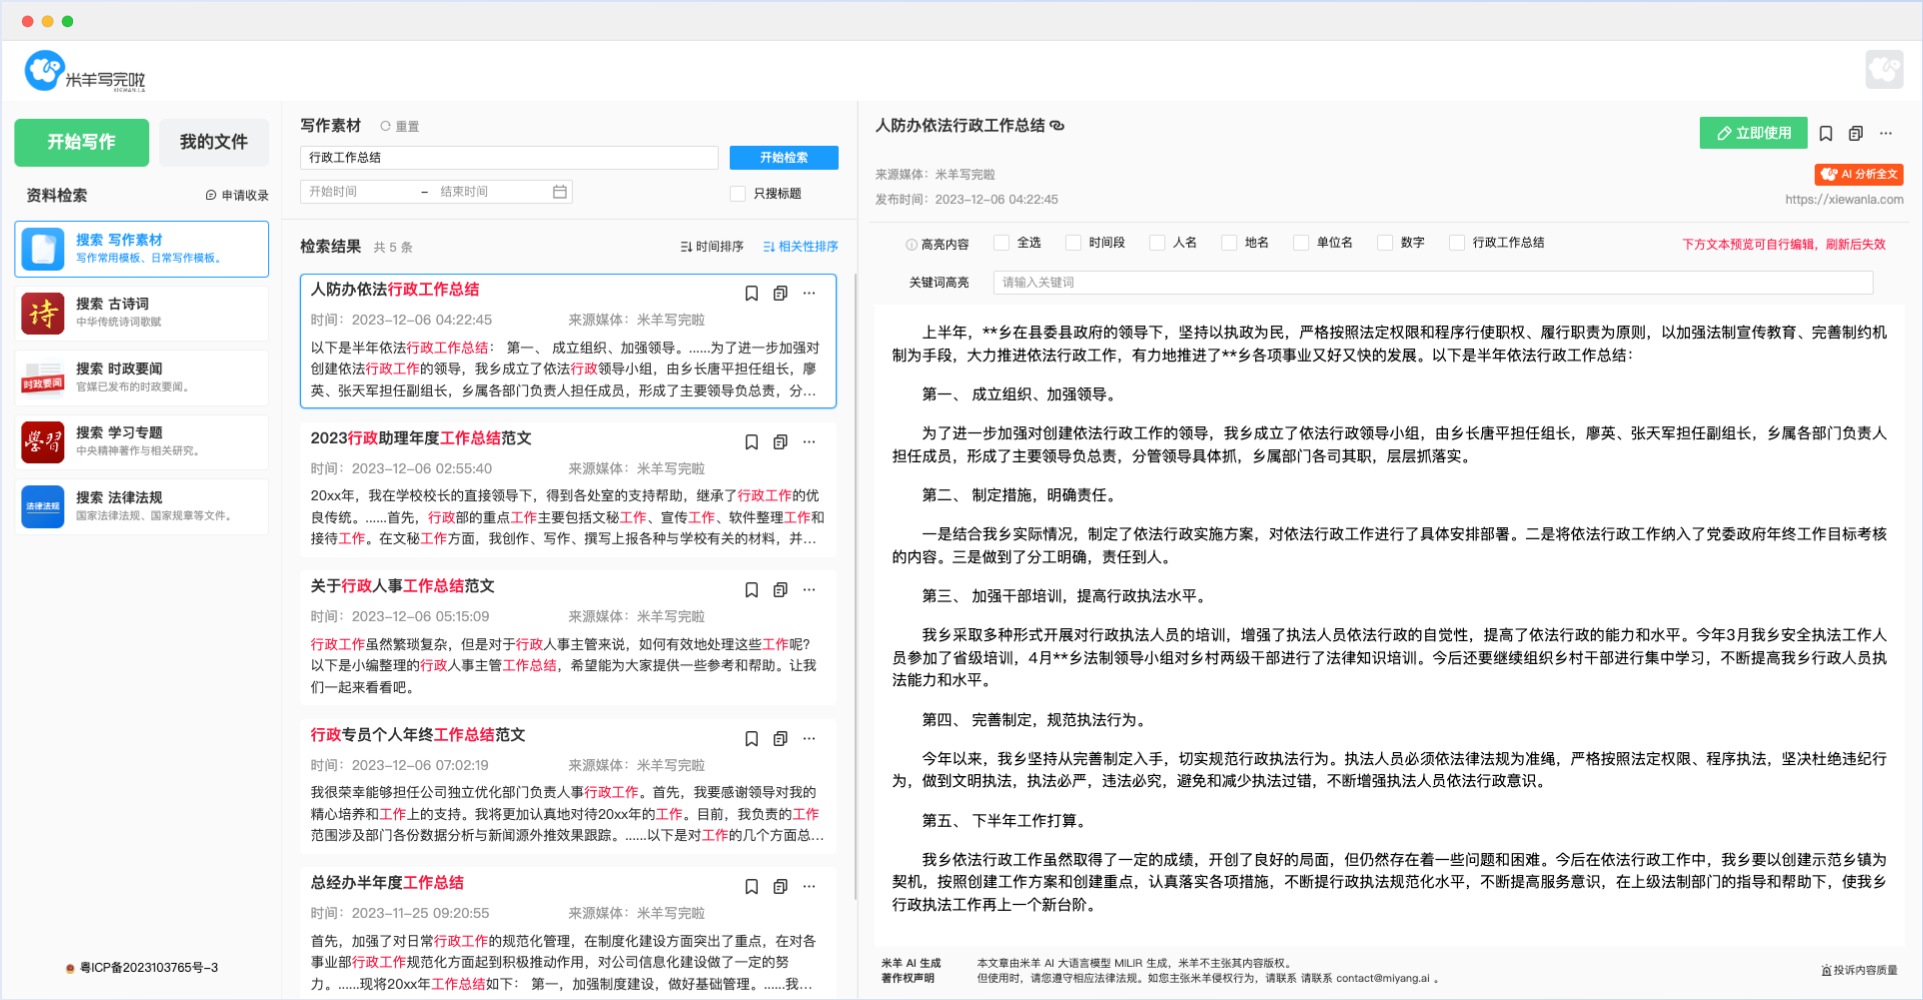Bookmark the open article in preview header
The image size is (1923, 1000).
[x=1826, y=133]
